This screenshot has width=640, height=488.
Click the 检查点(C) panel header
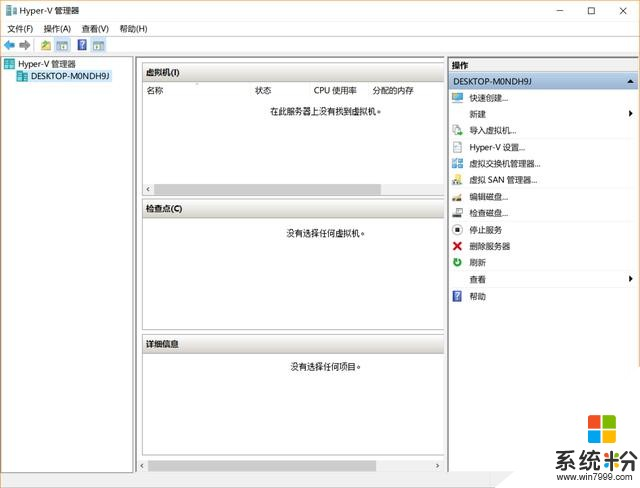293,209
